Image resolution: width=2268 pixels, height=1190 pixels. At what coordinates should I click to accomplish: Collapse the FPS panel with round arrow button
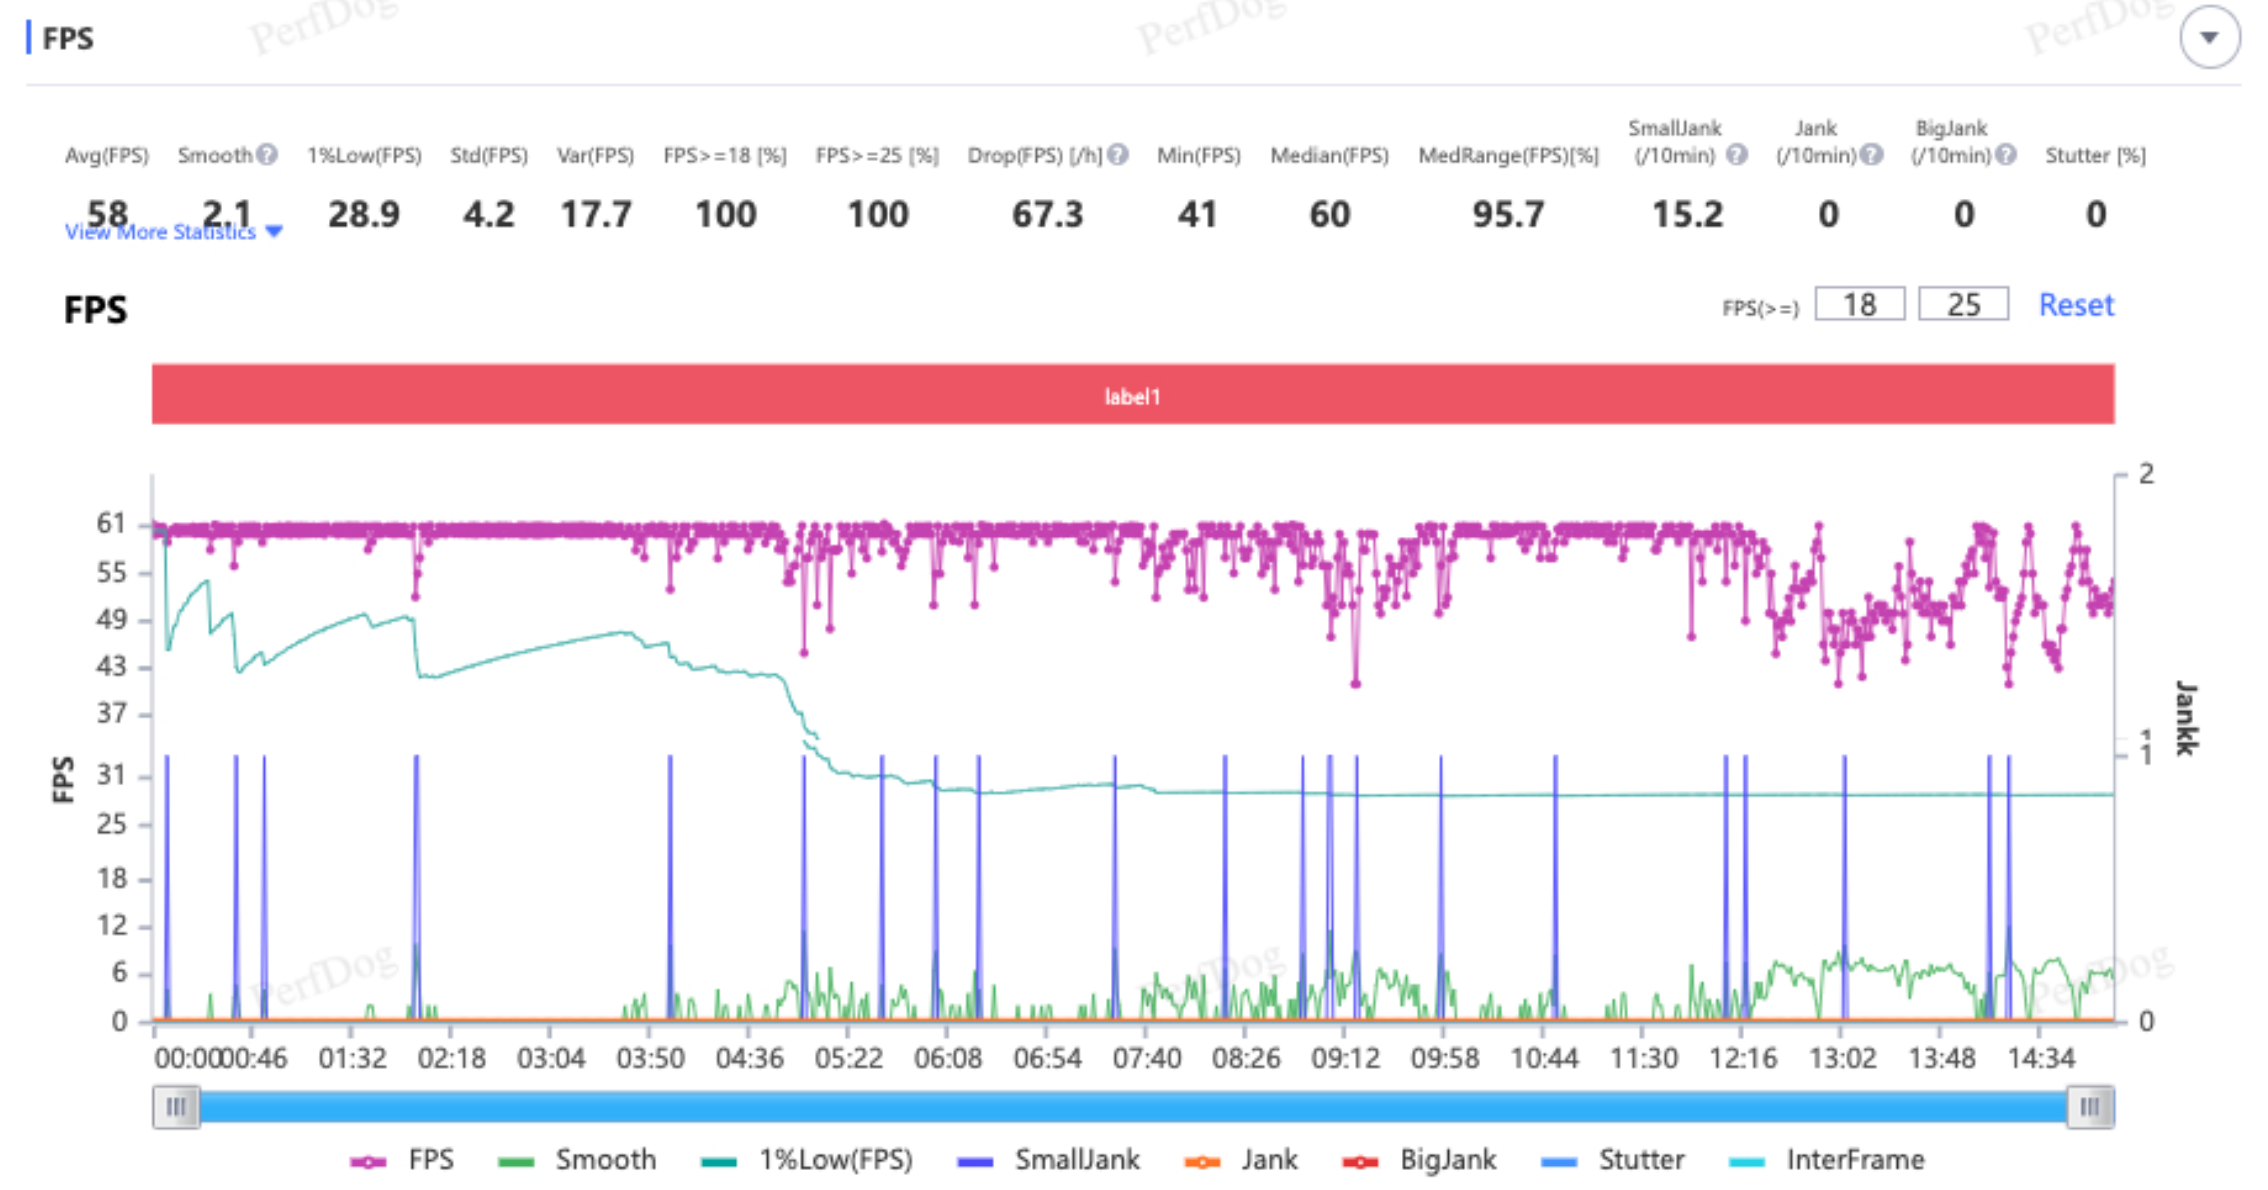click(2209, 38)
